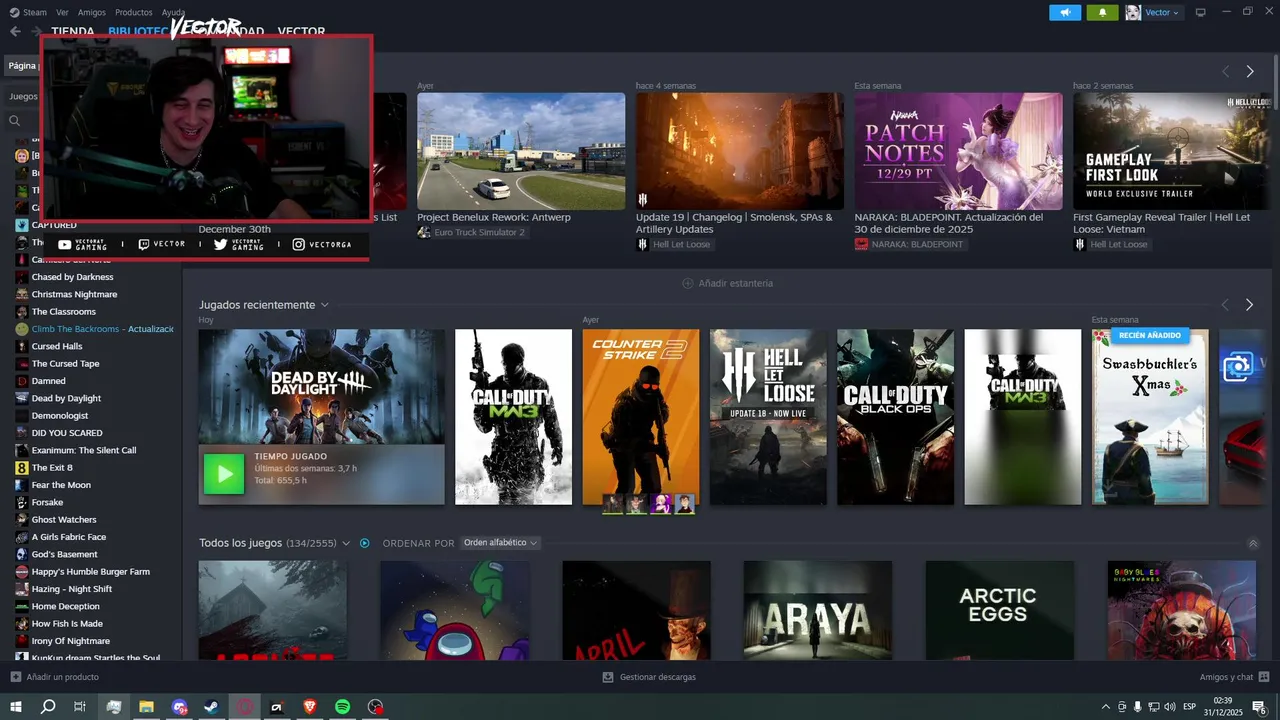1280x720 pixels.
Task: Click Añadir un producto button
Action: point(55,677)
